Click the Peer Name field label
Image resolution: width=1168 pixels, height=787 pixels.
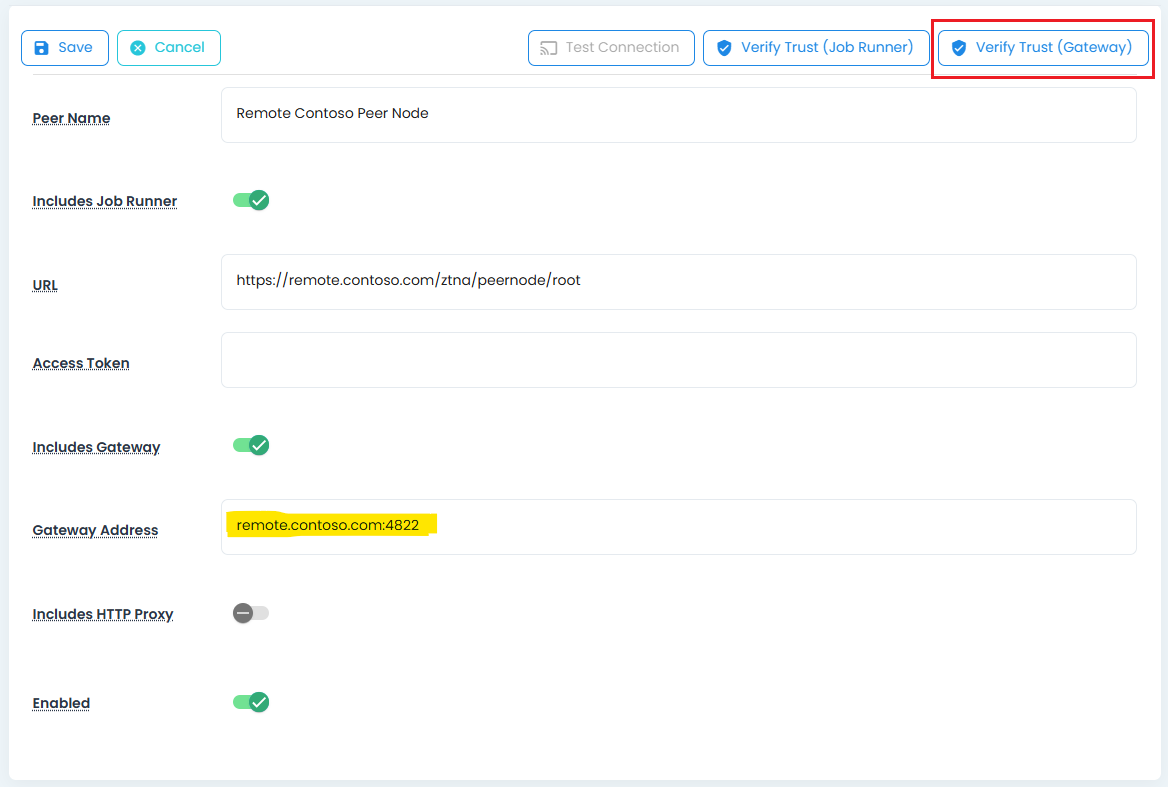[x=71, y=118]
